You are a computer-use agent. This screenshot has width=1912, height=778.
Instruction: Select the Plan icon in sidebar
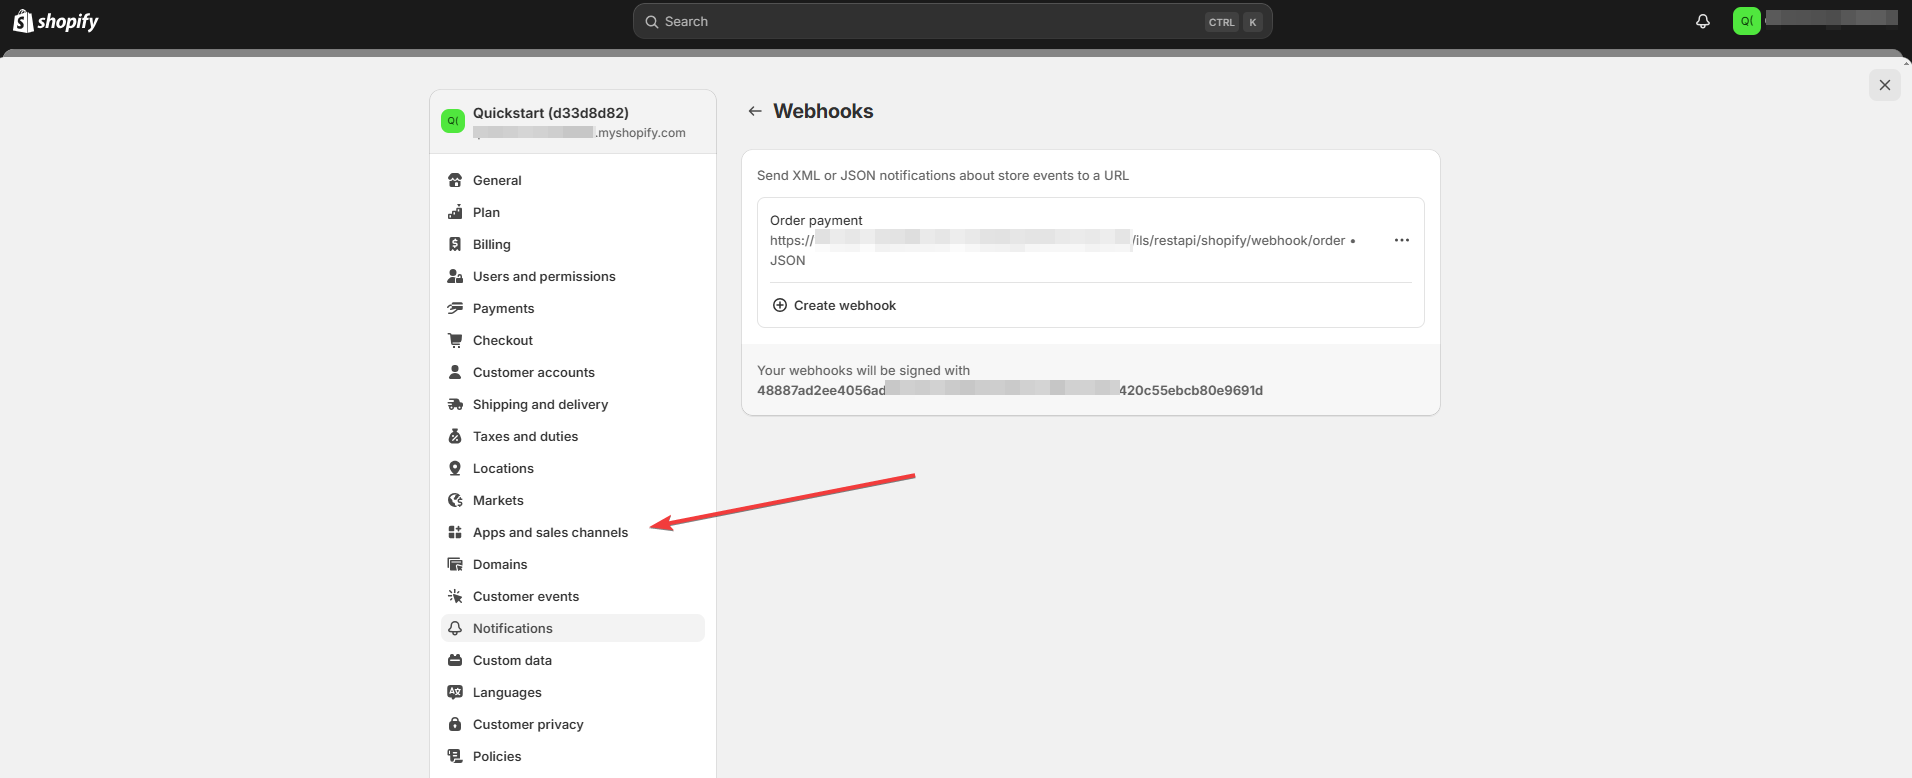455,212
